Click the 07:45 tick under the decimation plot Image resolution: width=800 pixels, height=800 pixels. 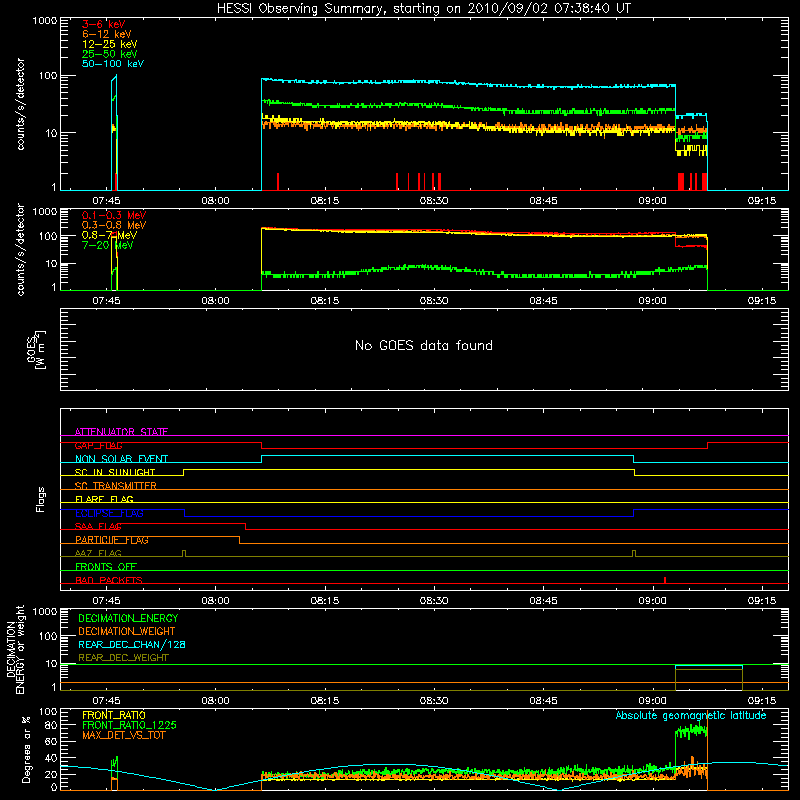pos(106,701)
